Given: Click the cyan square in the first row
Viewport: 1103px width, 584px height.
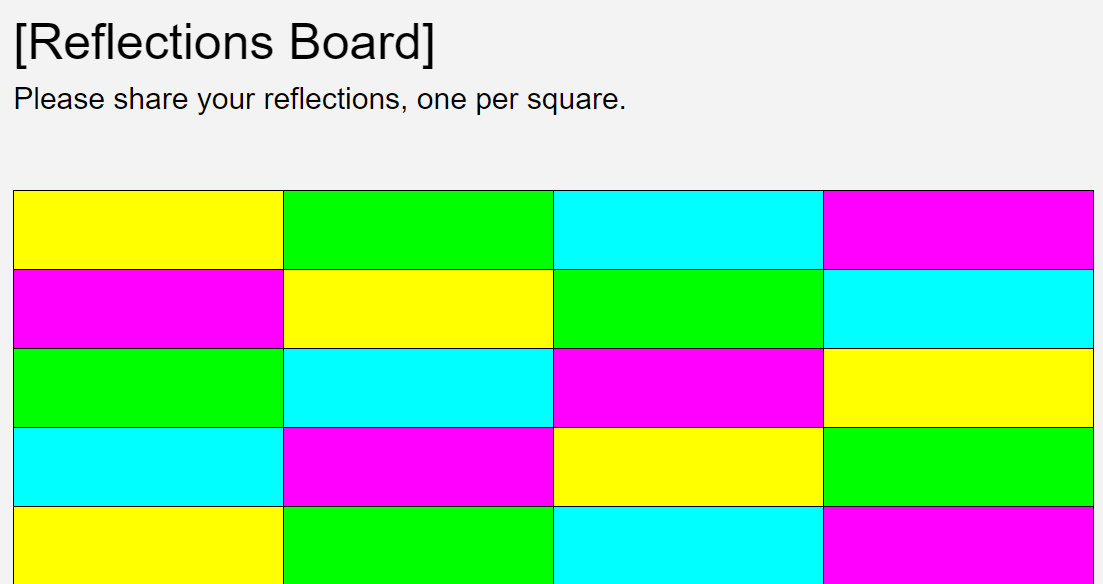Looking at the screenshot, I should (x=688, y=230).
